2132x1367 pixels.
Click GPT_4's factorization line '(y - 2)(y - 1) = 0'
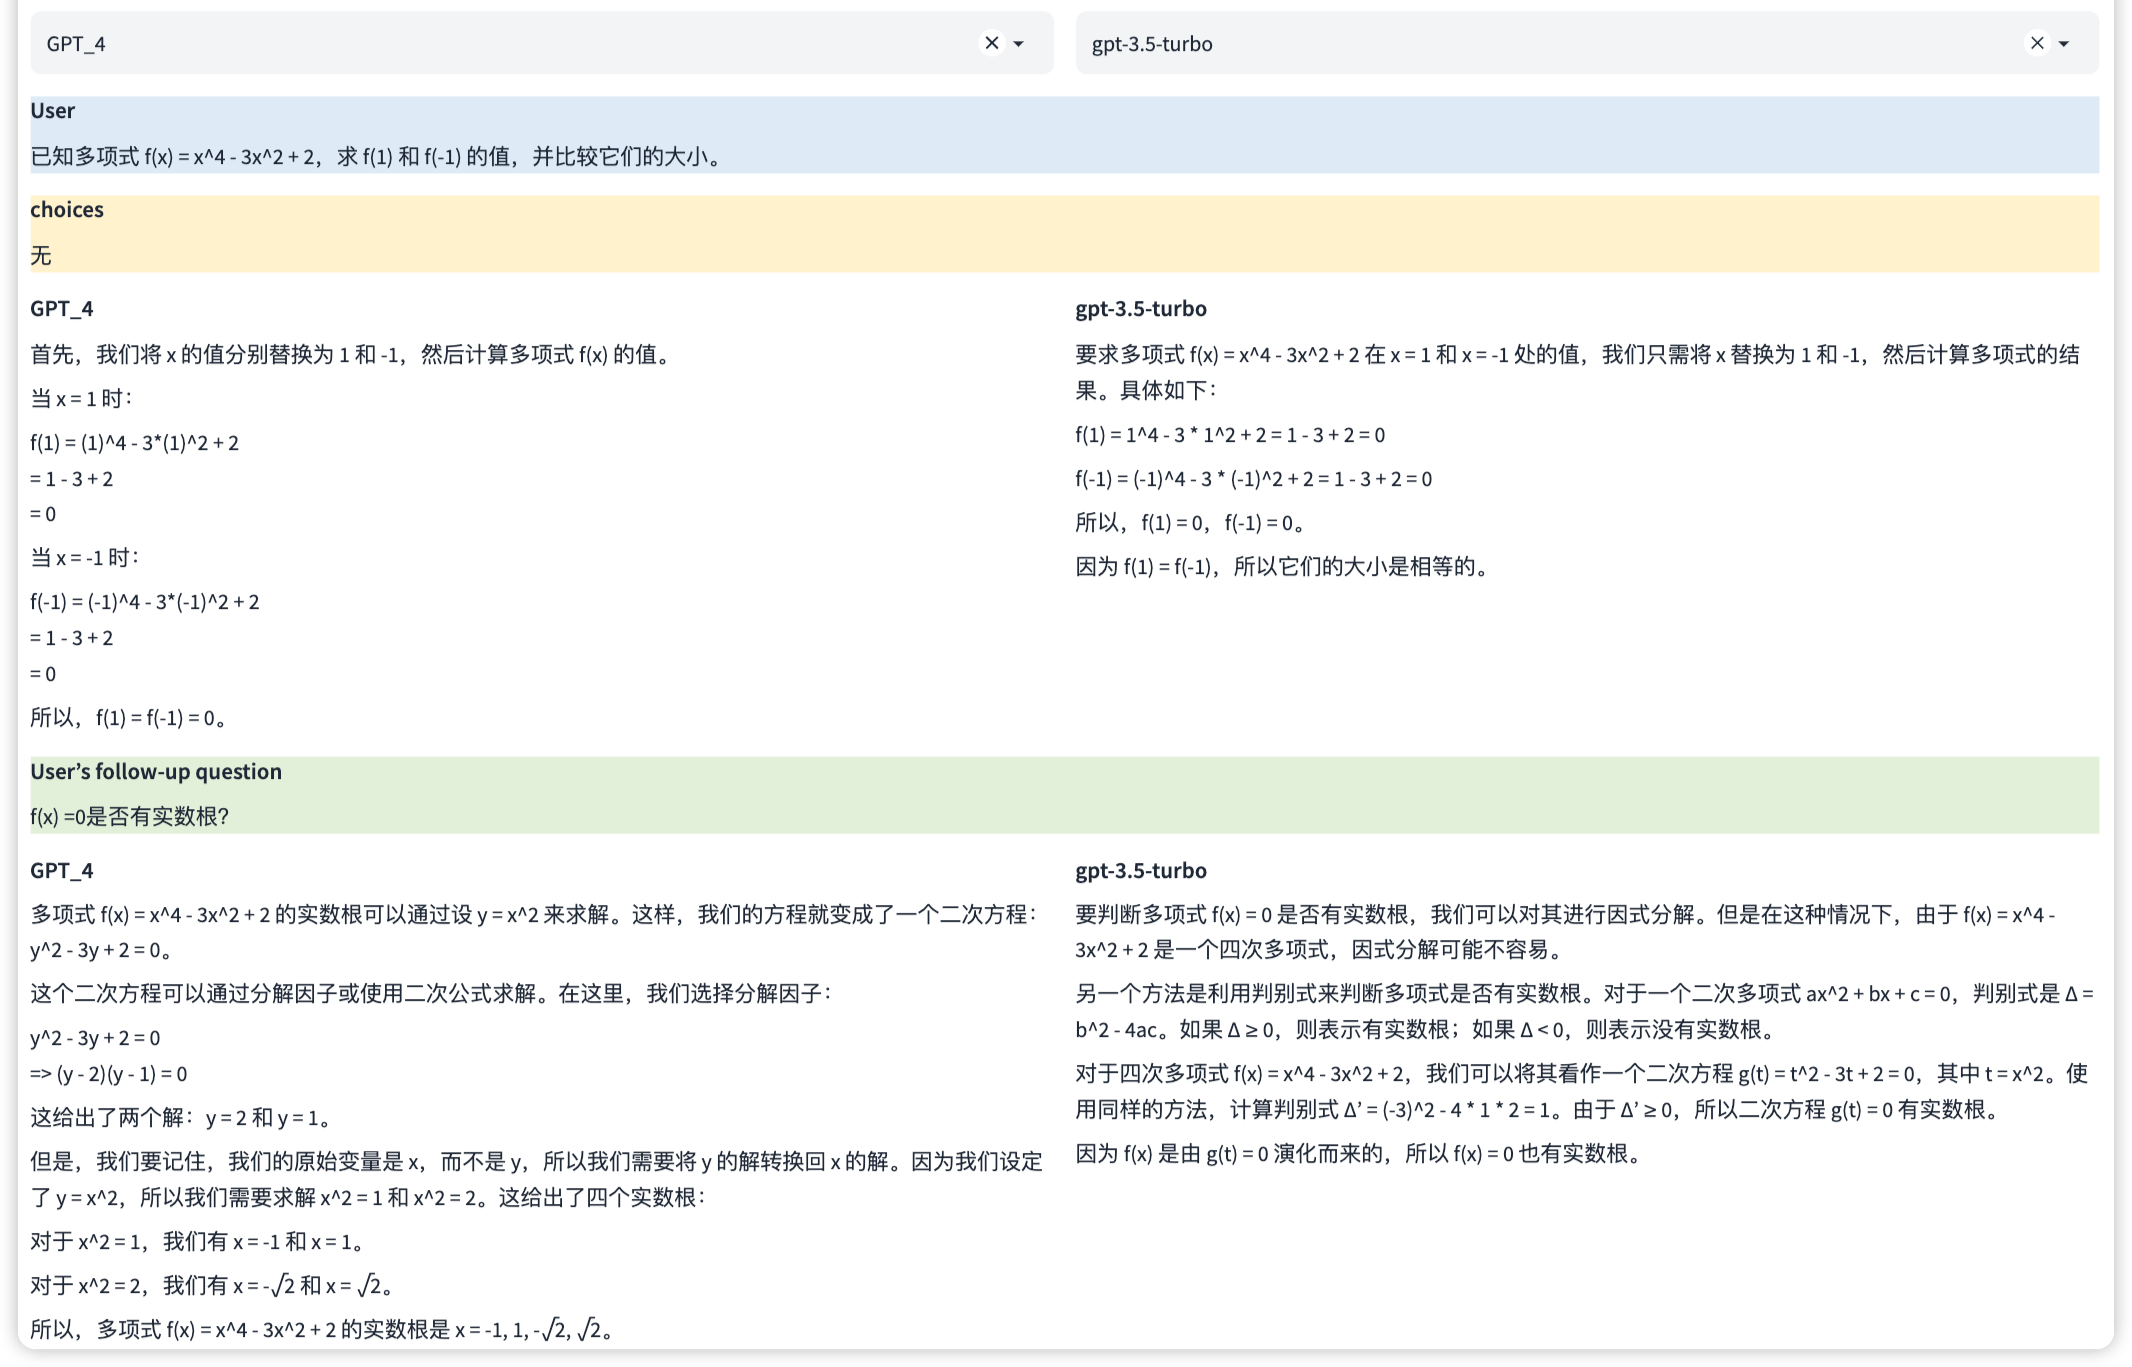pyautogui.click(x=109, y=1074)
